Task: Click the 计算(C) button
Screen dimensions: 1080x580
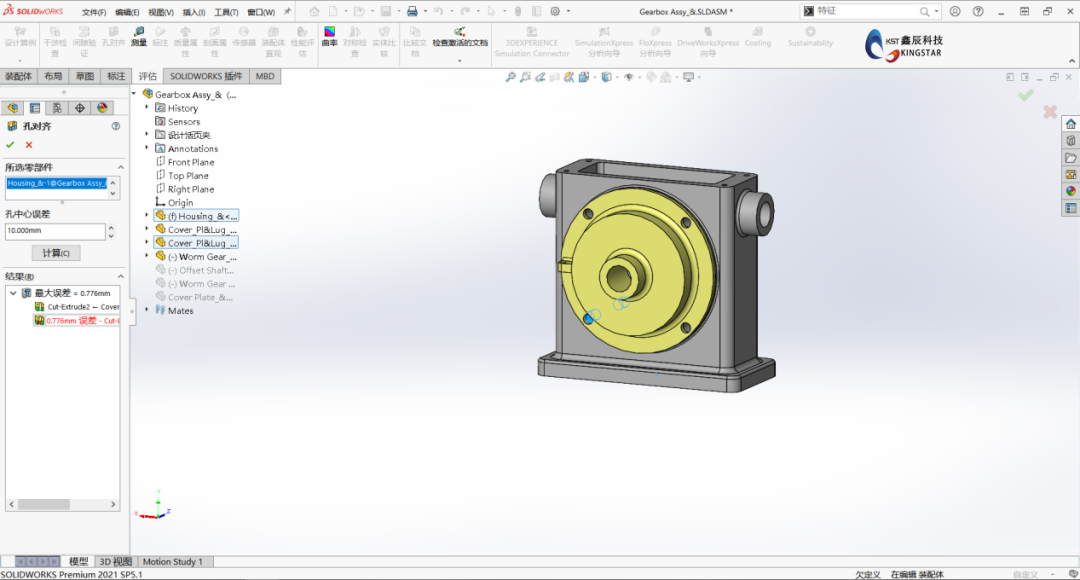Action: pos(55,252)
